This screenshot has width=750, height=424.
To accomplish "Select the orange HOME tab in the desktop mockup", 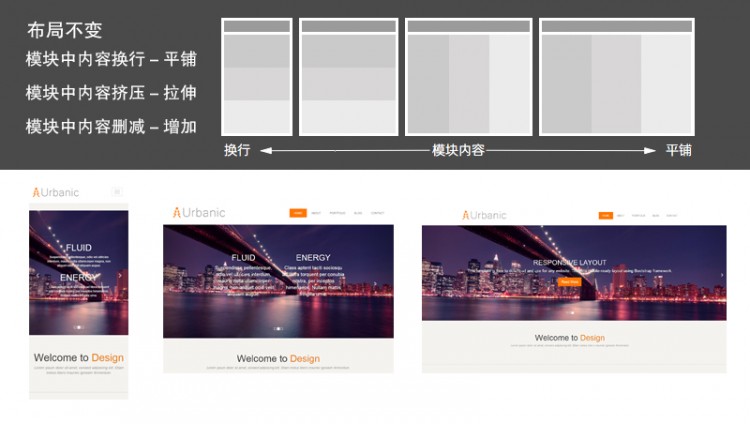I will pyautogui.click(x=606, y=215).
